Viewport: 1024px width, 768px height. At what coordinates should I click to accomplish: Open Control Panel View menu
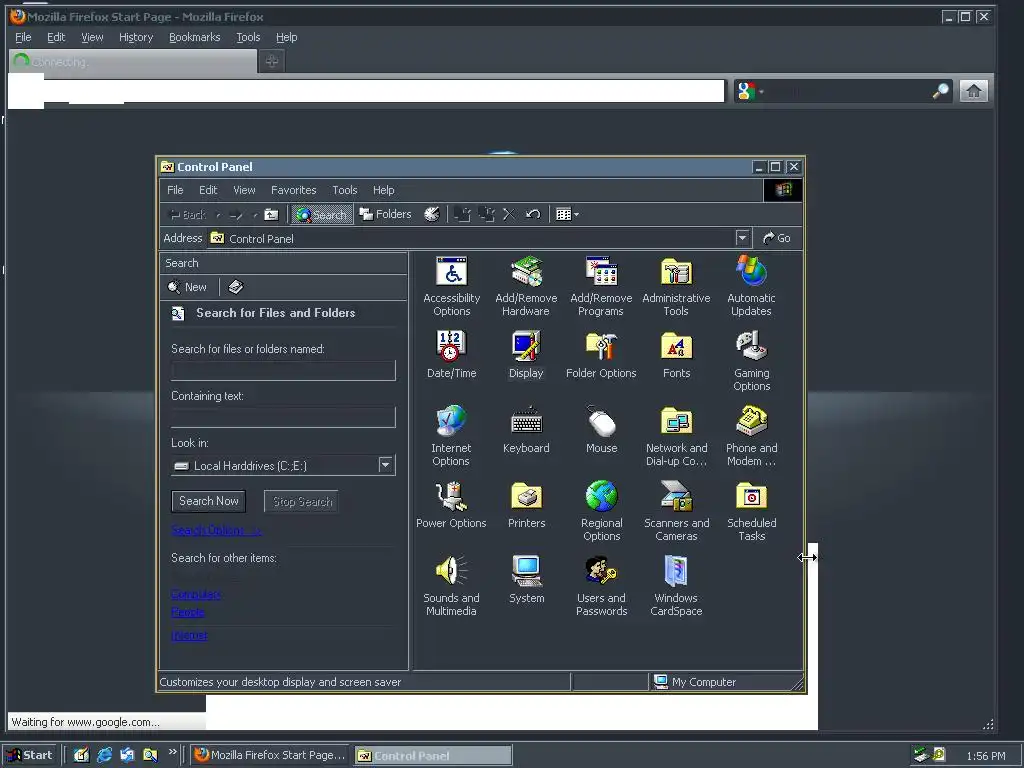coord(244,190)
